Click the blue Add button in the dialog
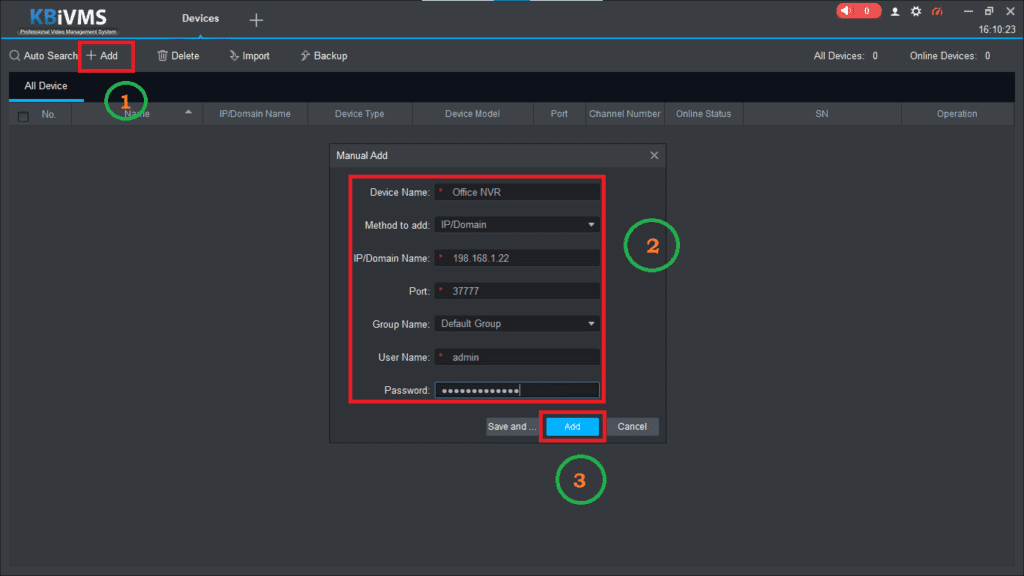 [x=572, y=426]
